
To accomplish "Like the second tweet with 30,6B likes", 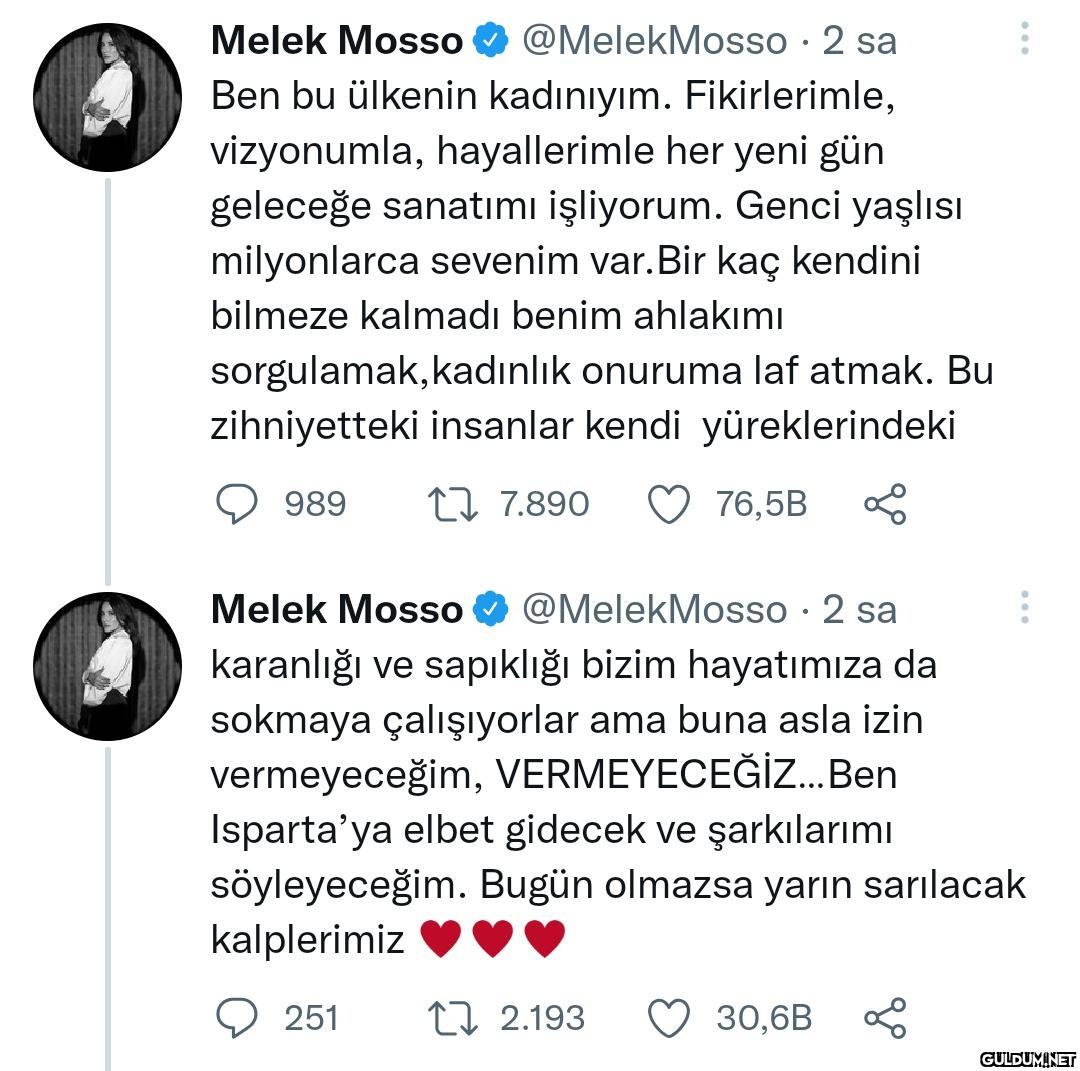I will pos(669,1017).
